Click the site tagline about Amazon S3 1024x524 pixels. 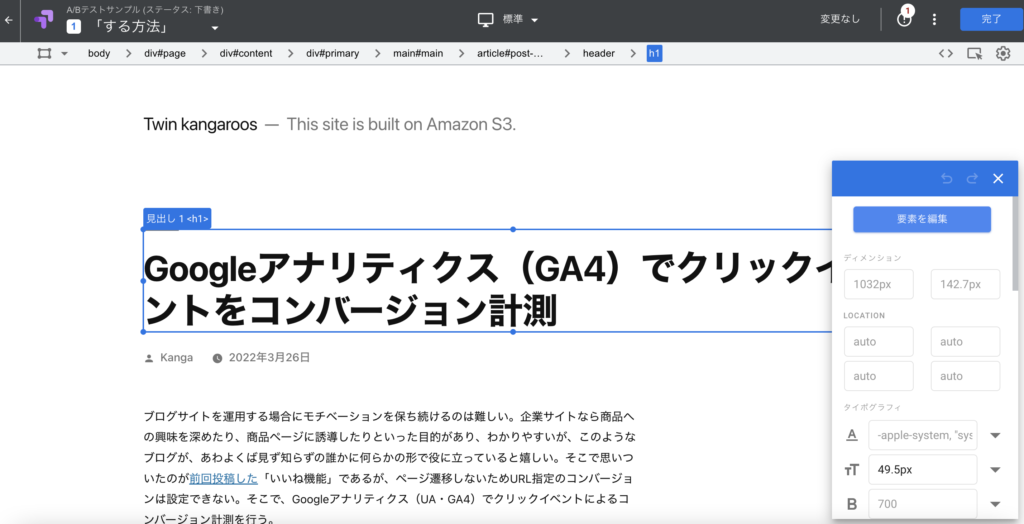pos(402,124)
